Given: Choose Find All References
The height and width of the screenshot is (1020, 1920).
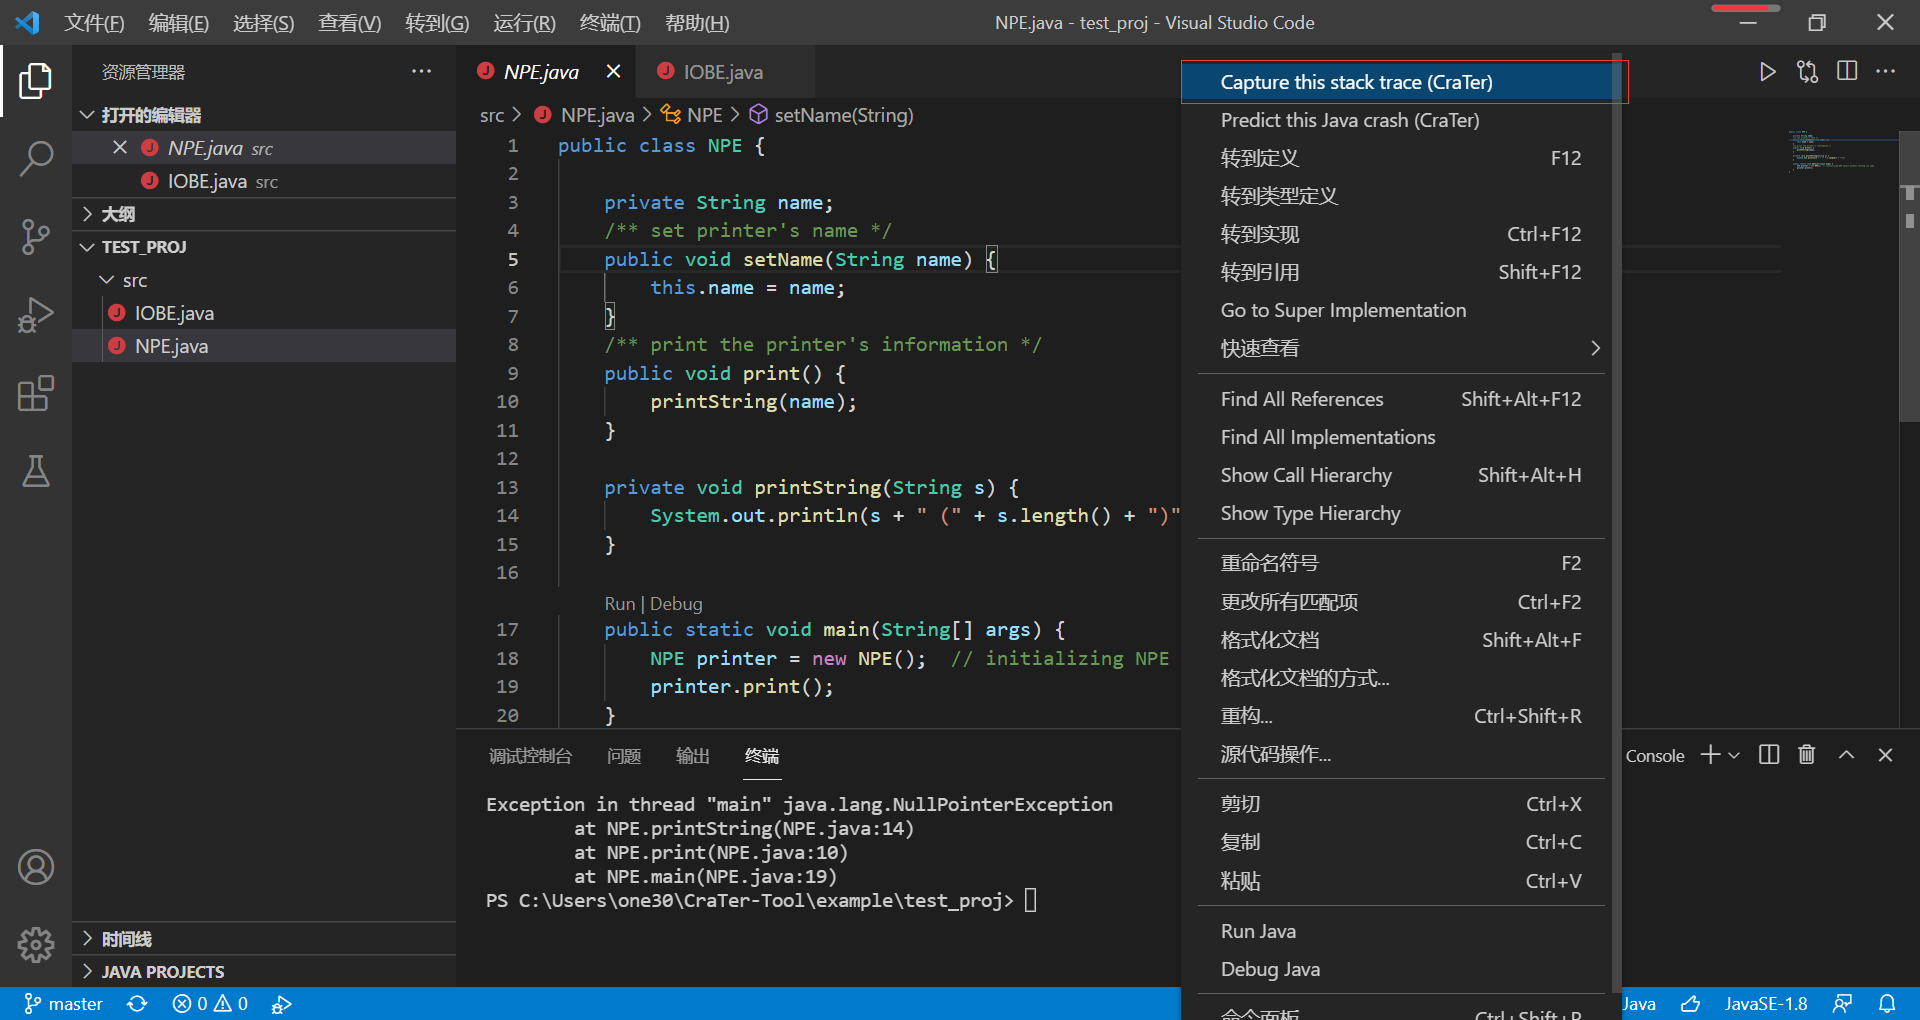Looking at the screenshot, I should [1401, 399].
